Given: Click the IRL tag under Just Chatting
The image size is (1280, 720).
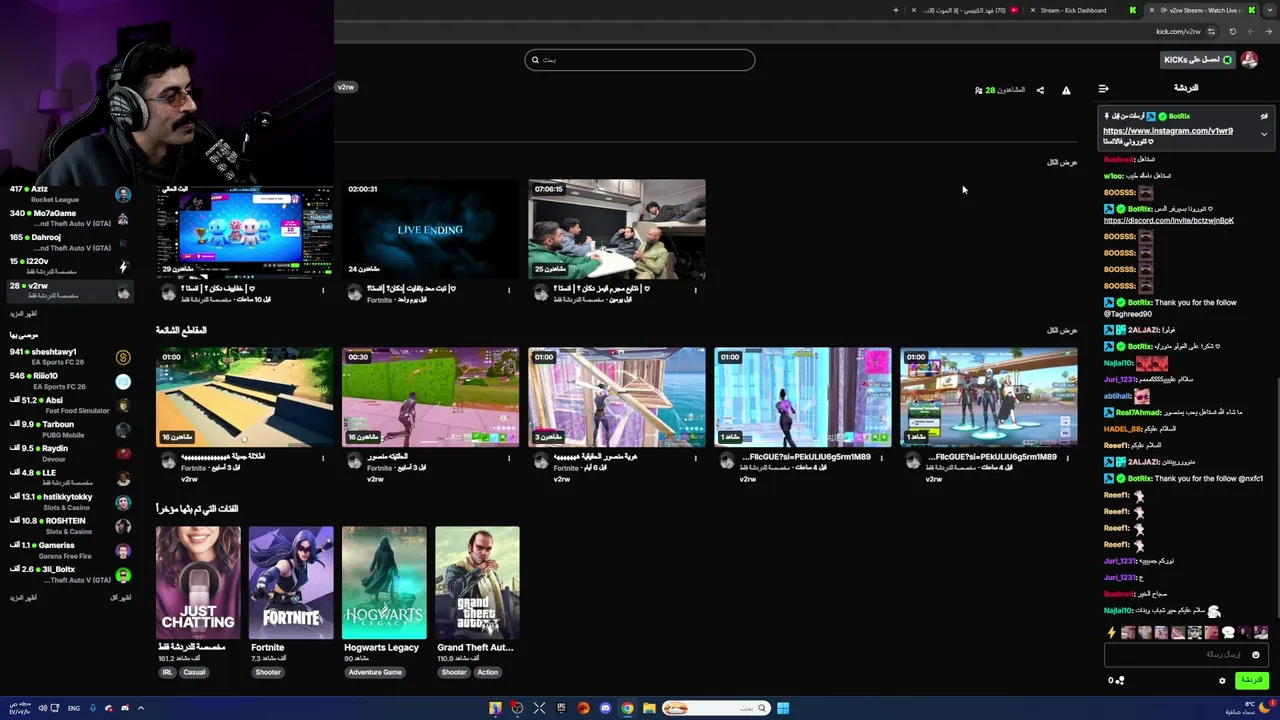Looking at the screenshot, I should 167,672.
